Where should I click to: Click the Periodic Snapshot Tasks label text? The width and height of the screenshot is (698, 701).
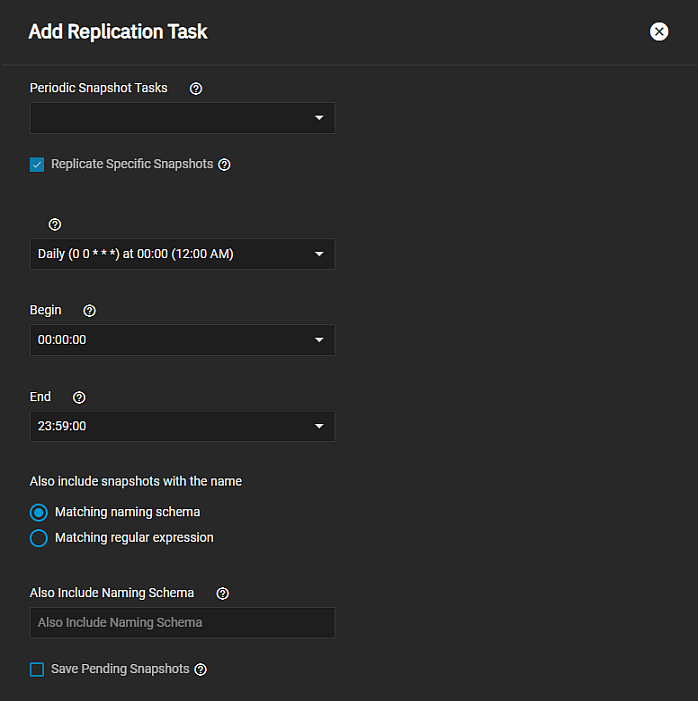click(x=99, y=88)
